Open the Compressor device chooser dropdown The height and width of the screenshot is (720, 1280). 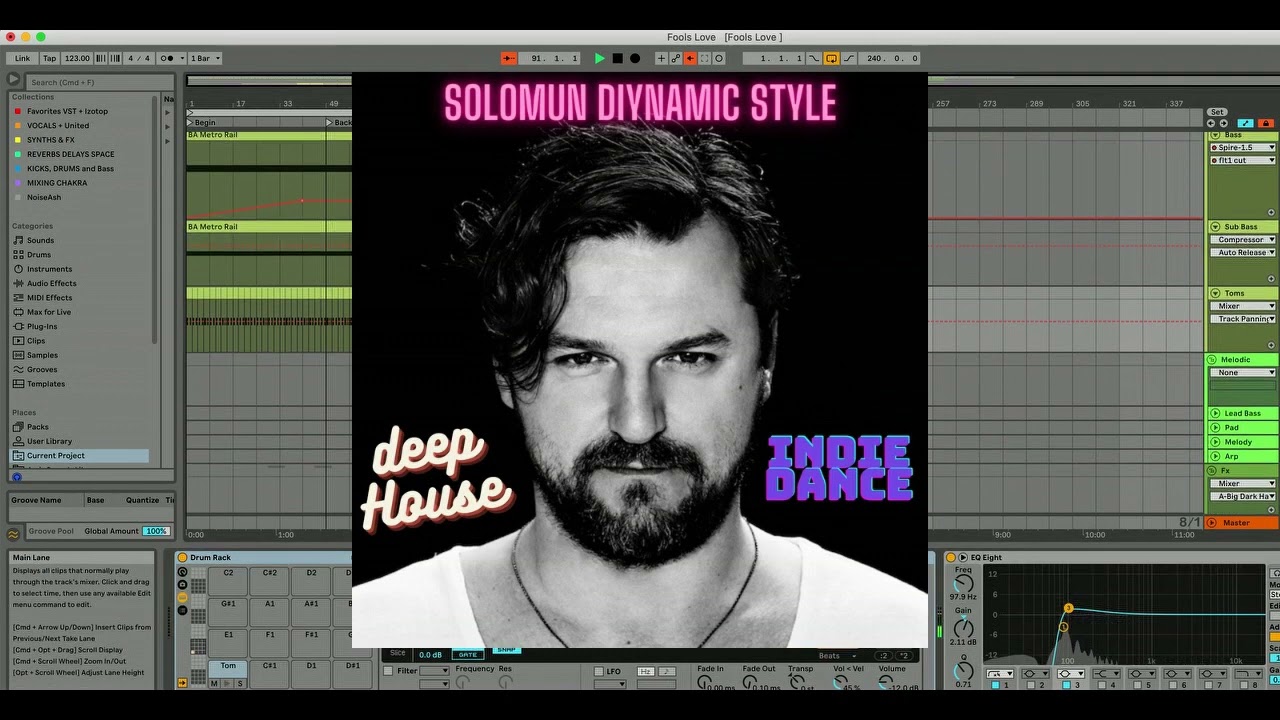1243,240
